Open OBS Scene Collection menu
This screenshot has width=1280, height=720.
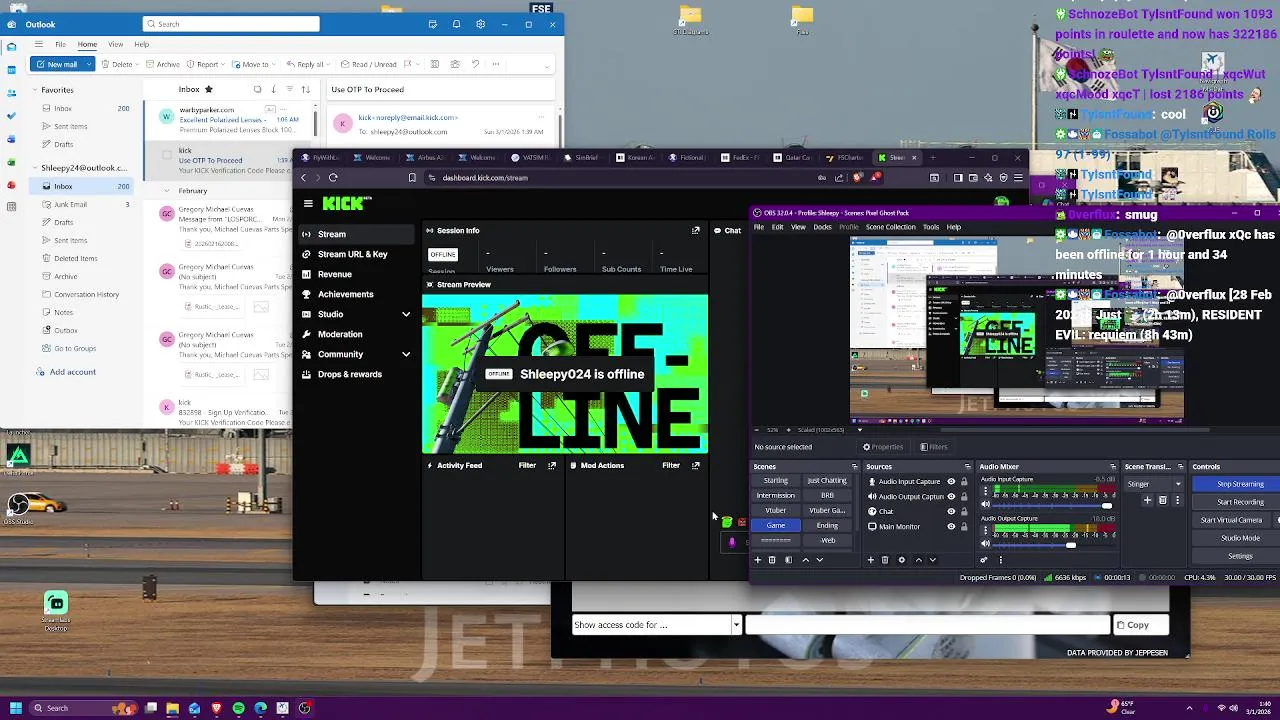coord(890,227)
